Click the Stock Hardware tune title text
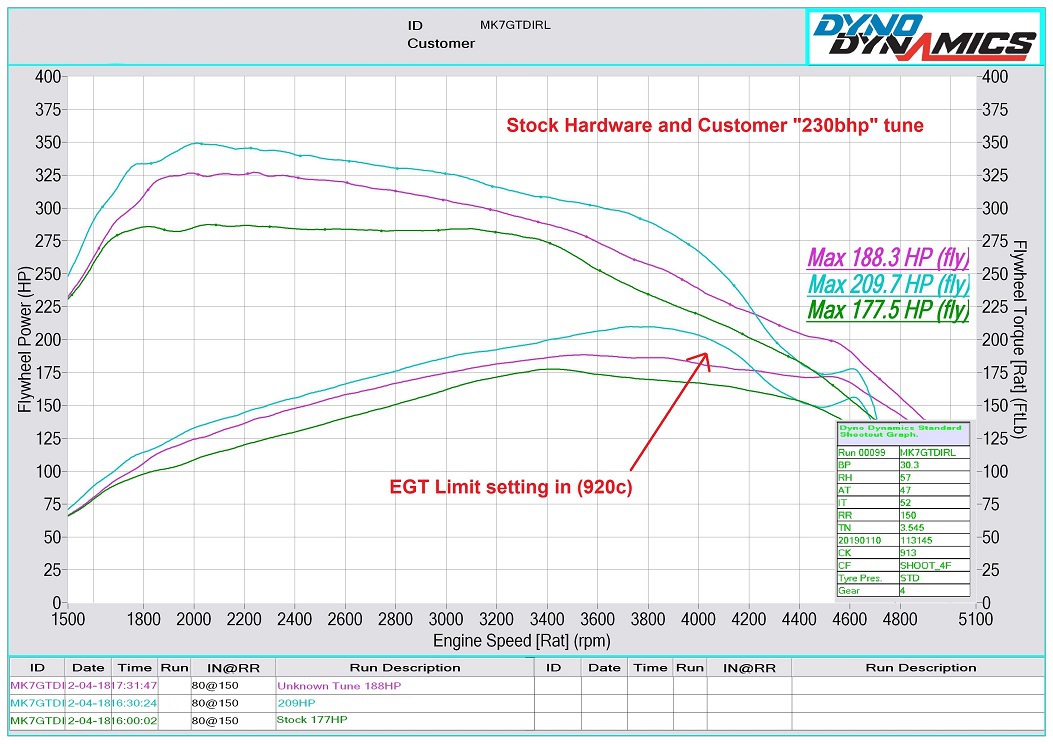The image size is (1053, 744). (714, 126)
